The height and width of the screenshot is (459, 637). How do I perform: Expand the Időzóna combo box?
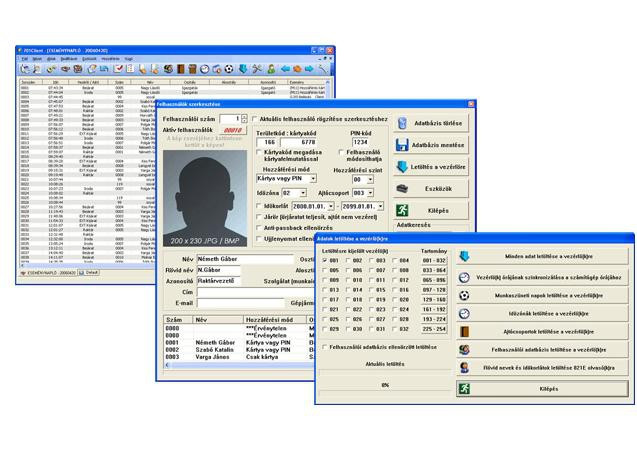pyautogui.click(x=301, y=192)
